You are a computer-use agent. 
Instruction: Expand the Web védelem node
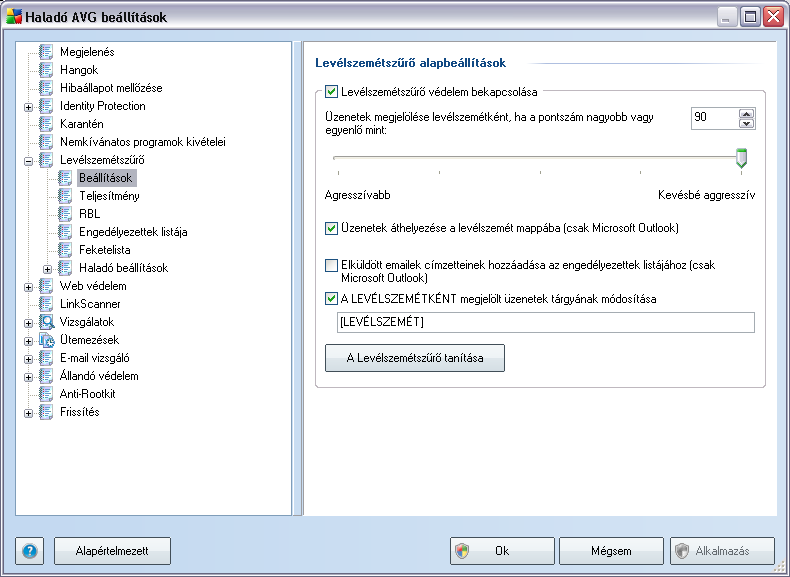pos(29,288)
